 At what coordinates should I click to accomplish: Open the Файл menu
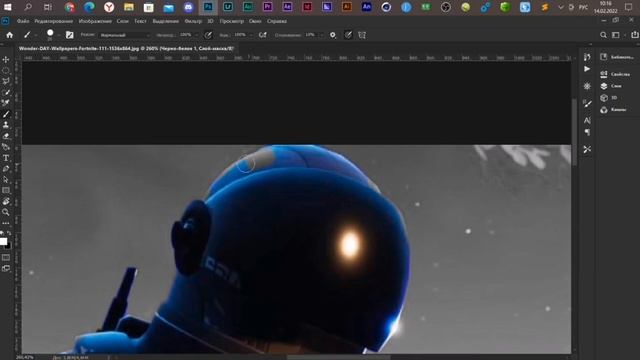tap(23, 21)
